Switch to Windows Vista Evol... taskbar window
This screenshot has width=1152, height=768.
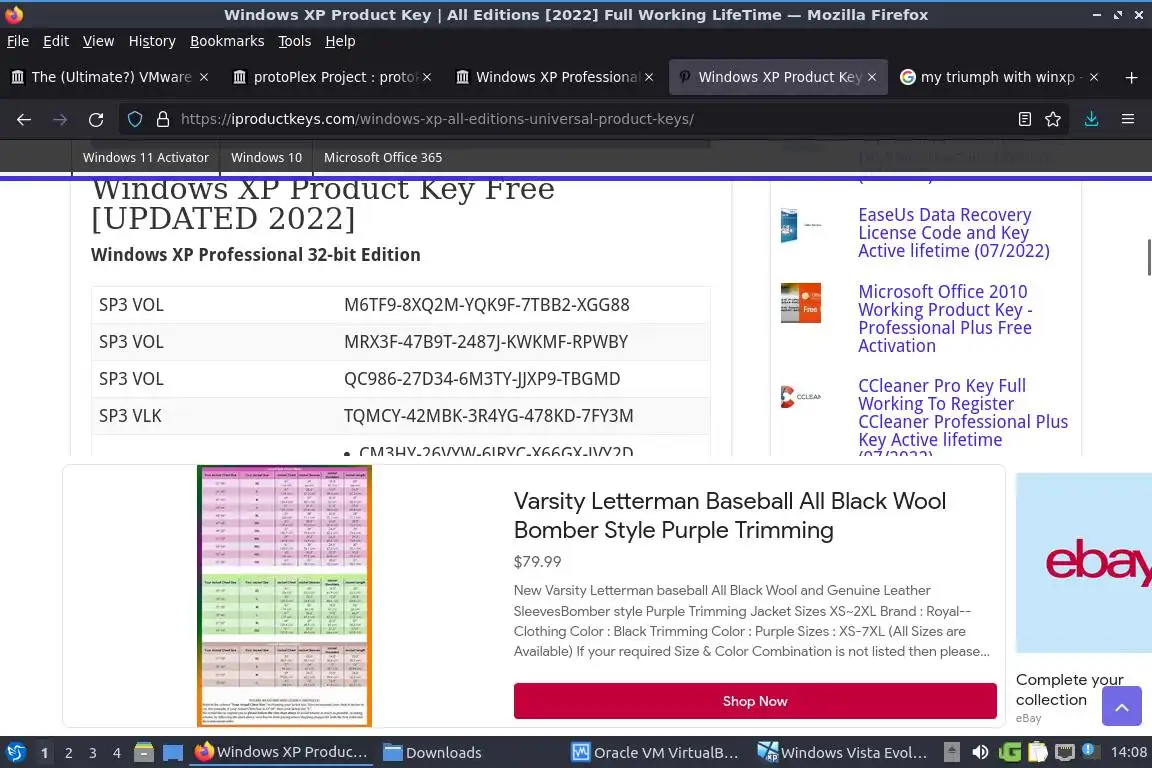tap(843, 753)
